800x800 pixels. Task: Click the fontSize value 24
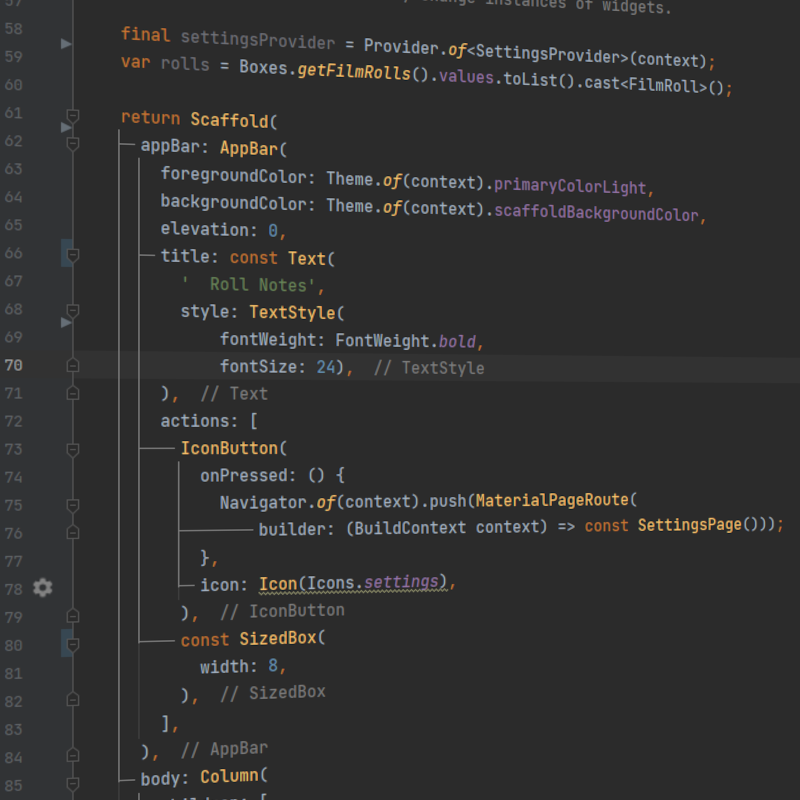click(x=327, y=367)
